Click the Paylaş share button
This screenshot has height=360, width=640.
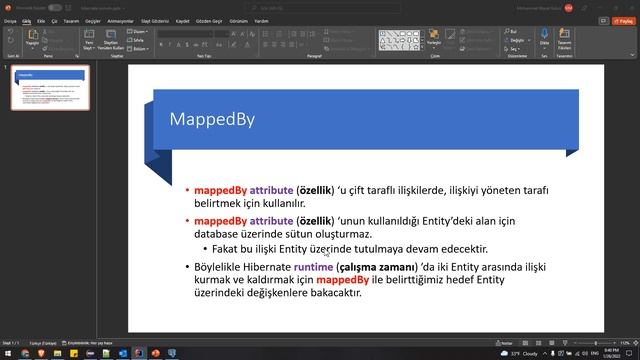(624, 21)
